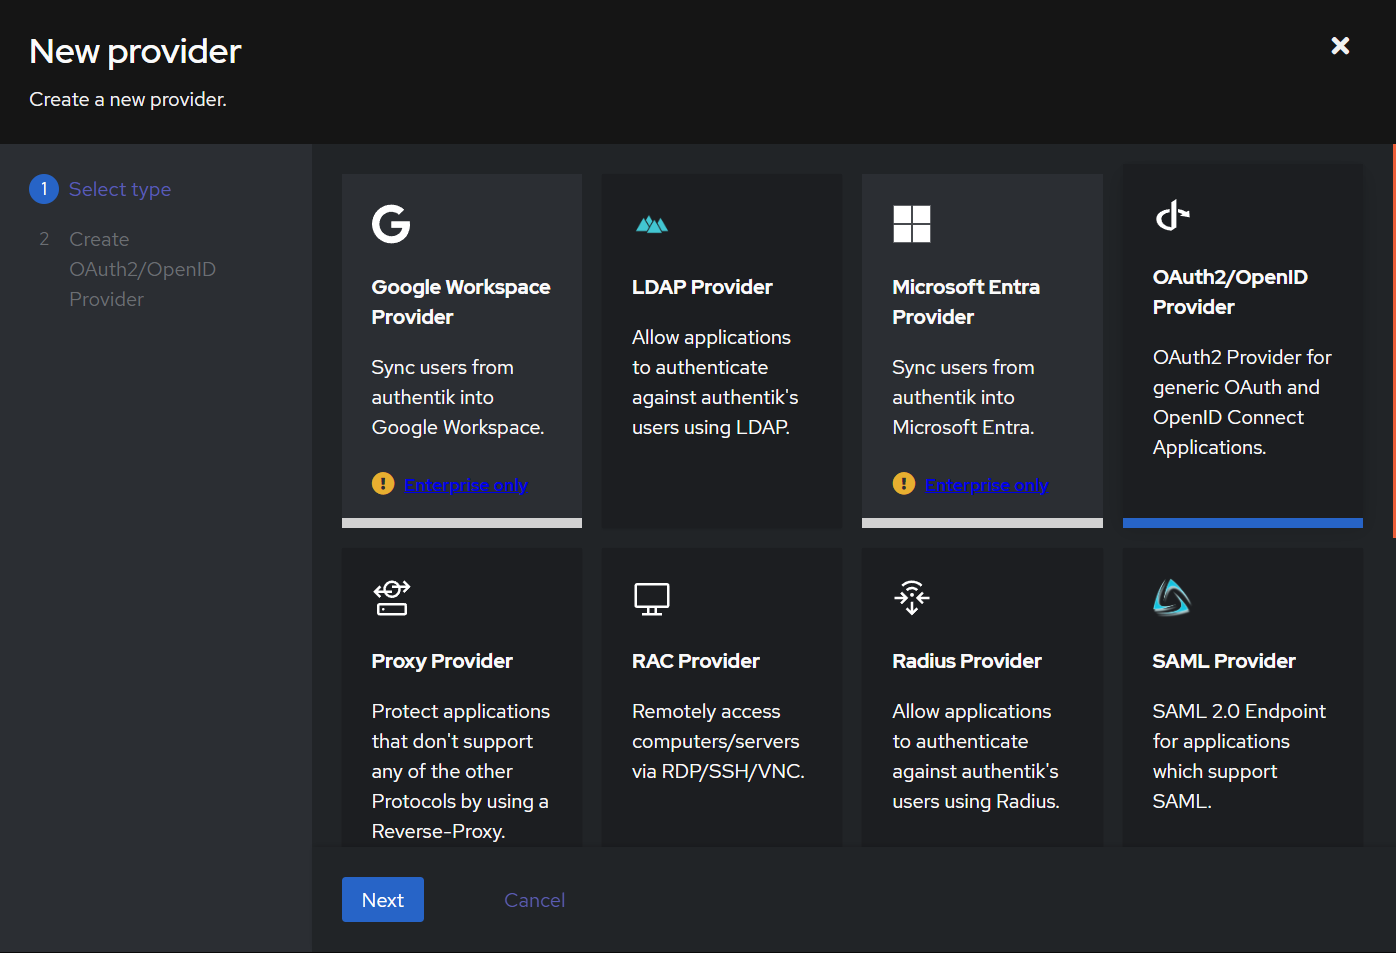Click 'Remotely access computers/servers via RDP/SSH/VNC.' text
1396x953 pixels.
click(x=718, y=741)
